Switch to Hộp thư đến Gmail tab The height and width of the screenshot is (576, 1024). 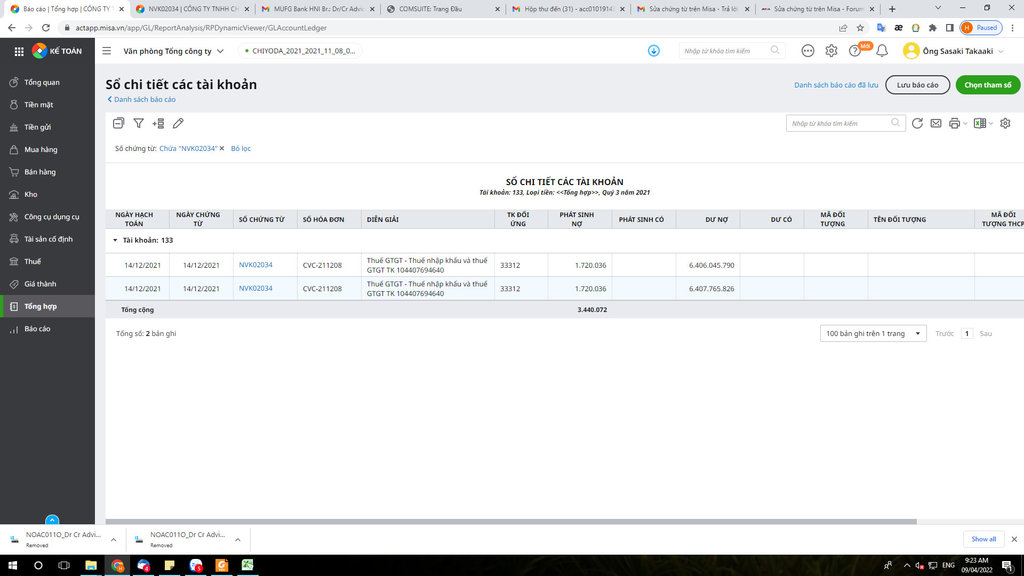click(x=566, y=9)
